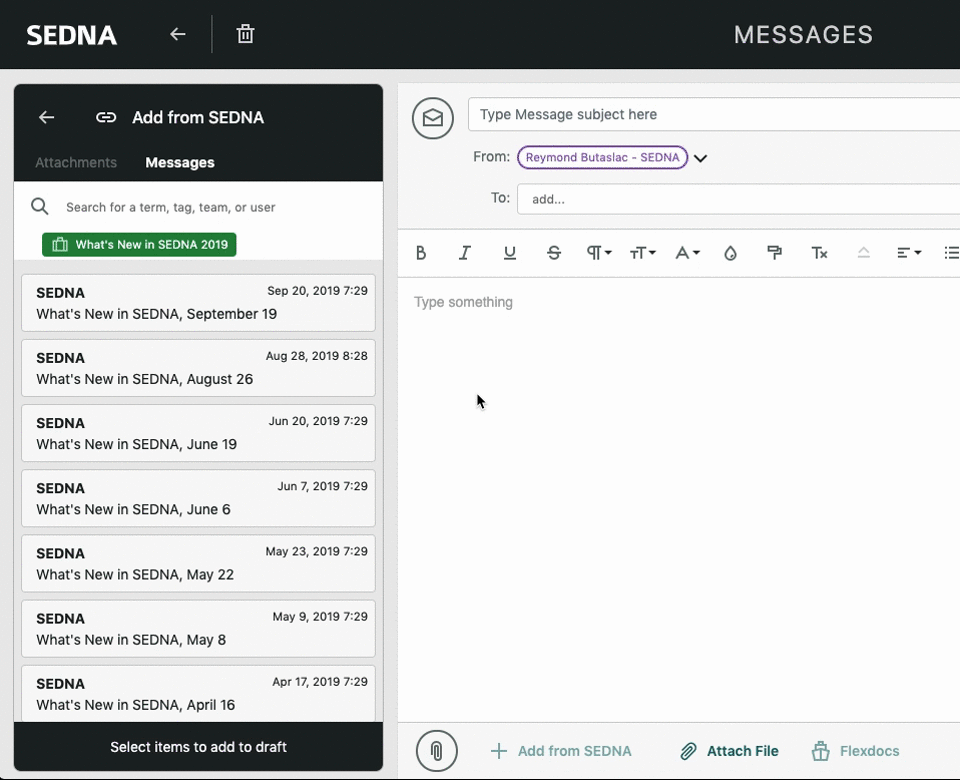The width and height of the screenshot is (960, 780).
Task: Click the message subject field
Action: pyautogui.click(x=714, y=114)
